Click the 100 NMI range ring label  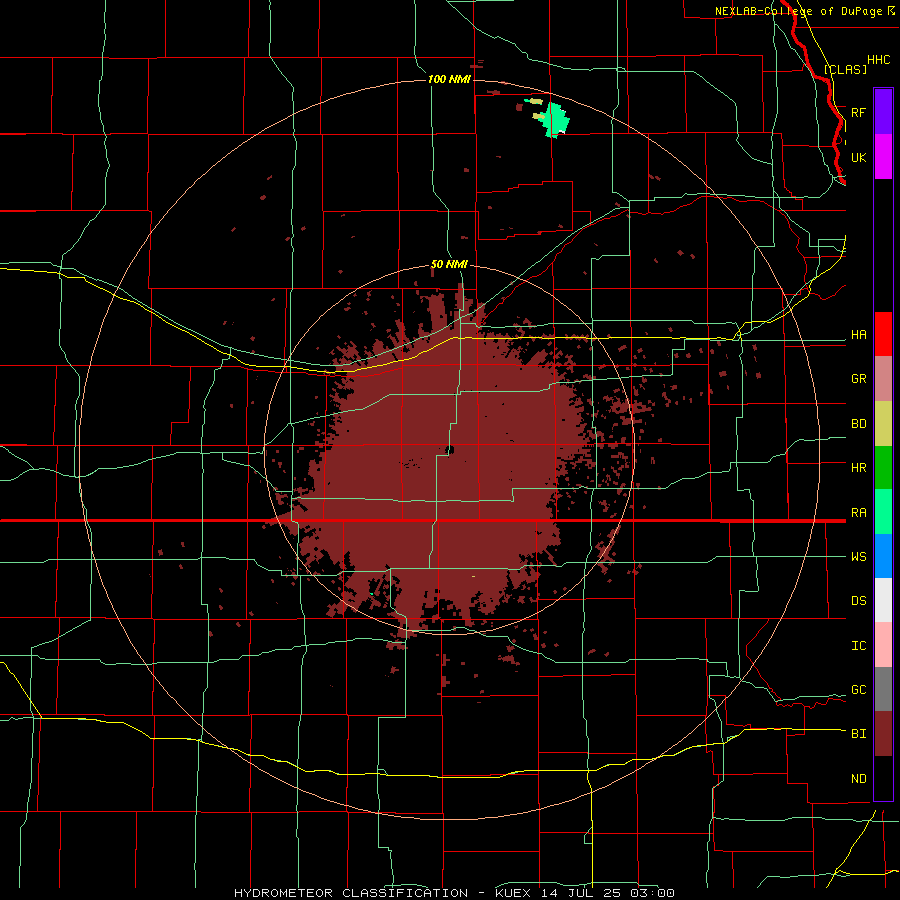(x=449, y=79)
